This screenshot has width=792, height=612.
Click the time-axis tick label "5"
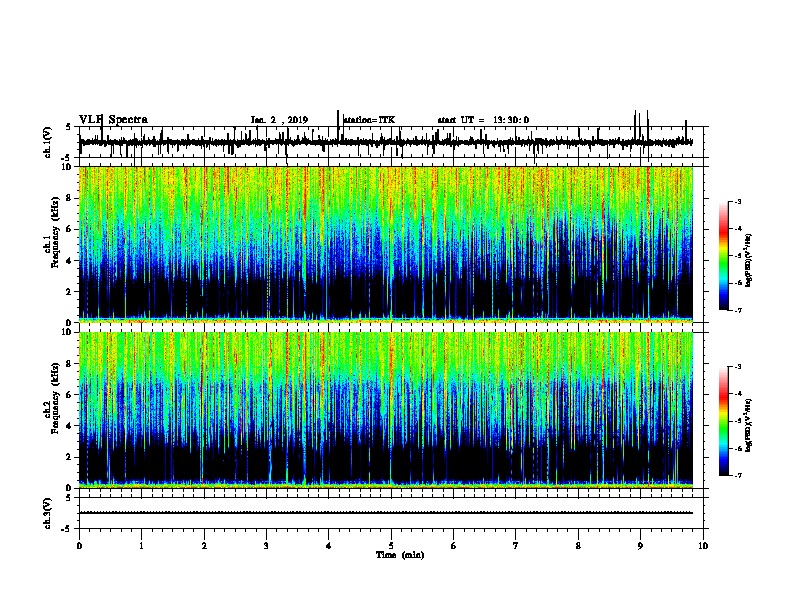pyautogui.click(x=391, y=546)
